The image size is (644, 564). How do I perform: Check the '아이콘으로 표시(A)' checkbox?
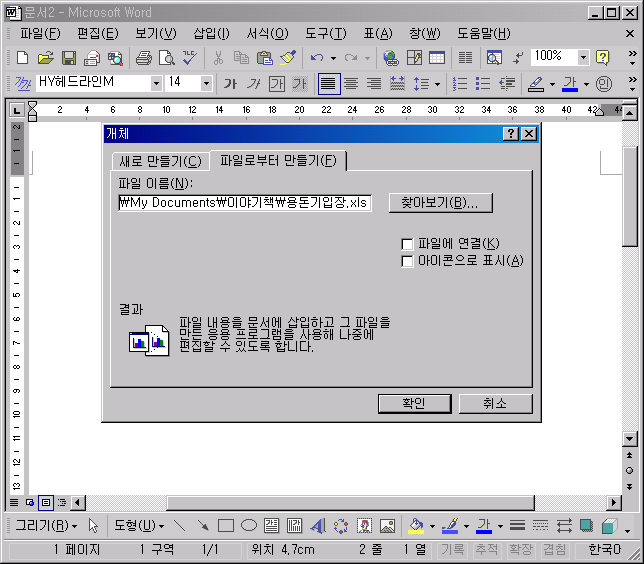(x=407, y=262)
